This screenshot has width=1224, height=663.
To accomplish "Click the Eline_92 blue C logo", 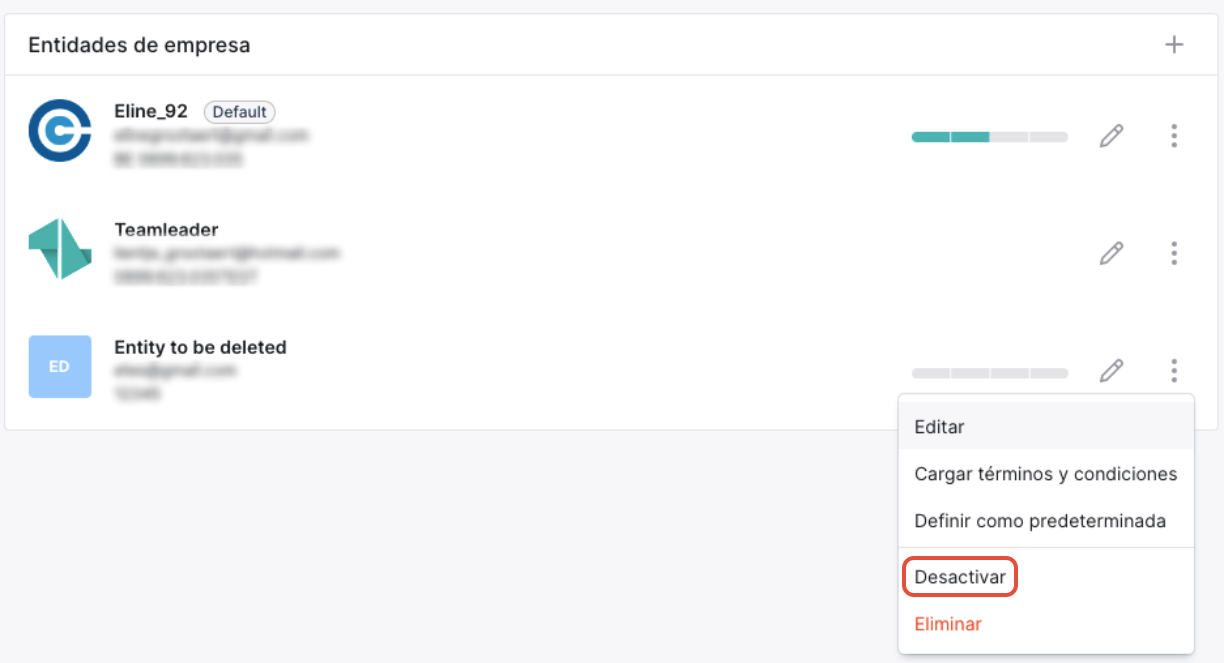I will (60, 130).
